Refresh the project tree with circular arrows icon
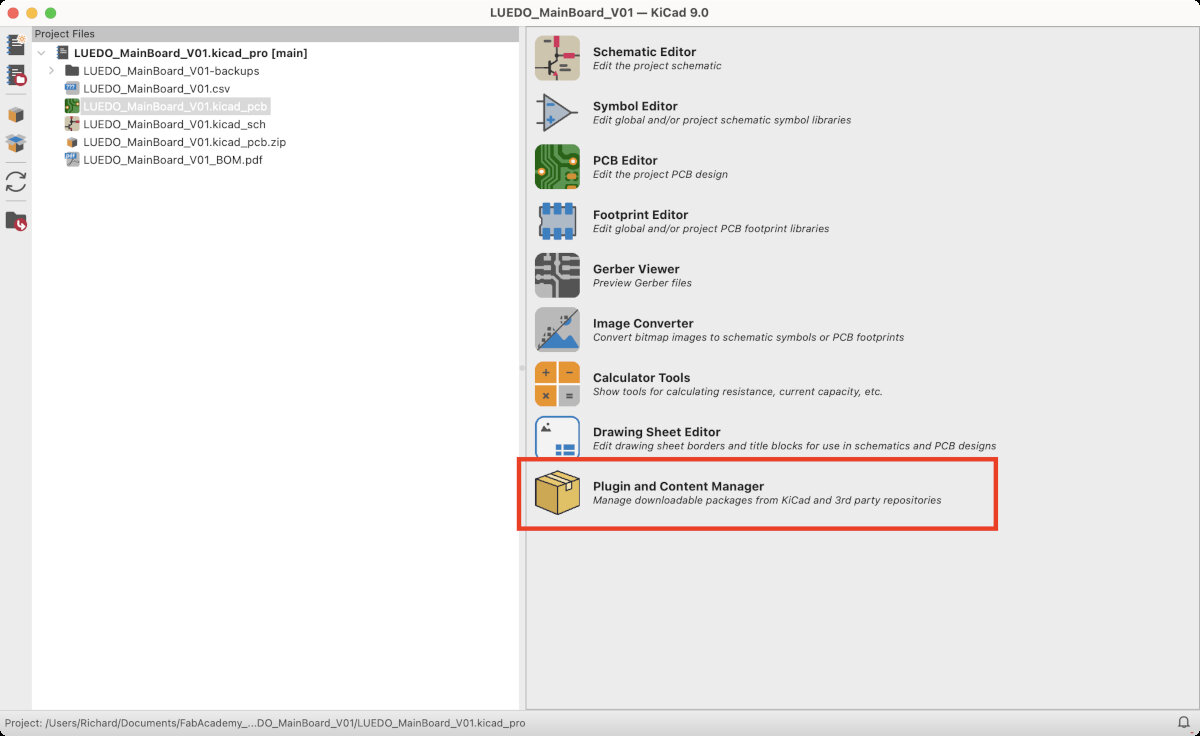Viewport: 1200px width, 736px height. tap(16, 182)
